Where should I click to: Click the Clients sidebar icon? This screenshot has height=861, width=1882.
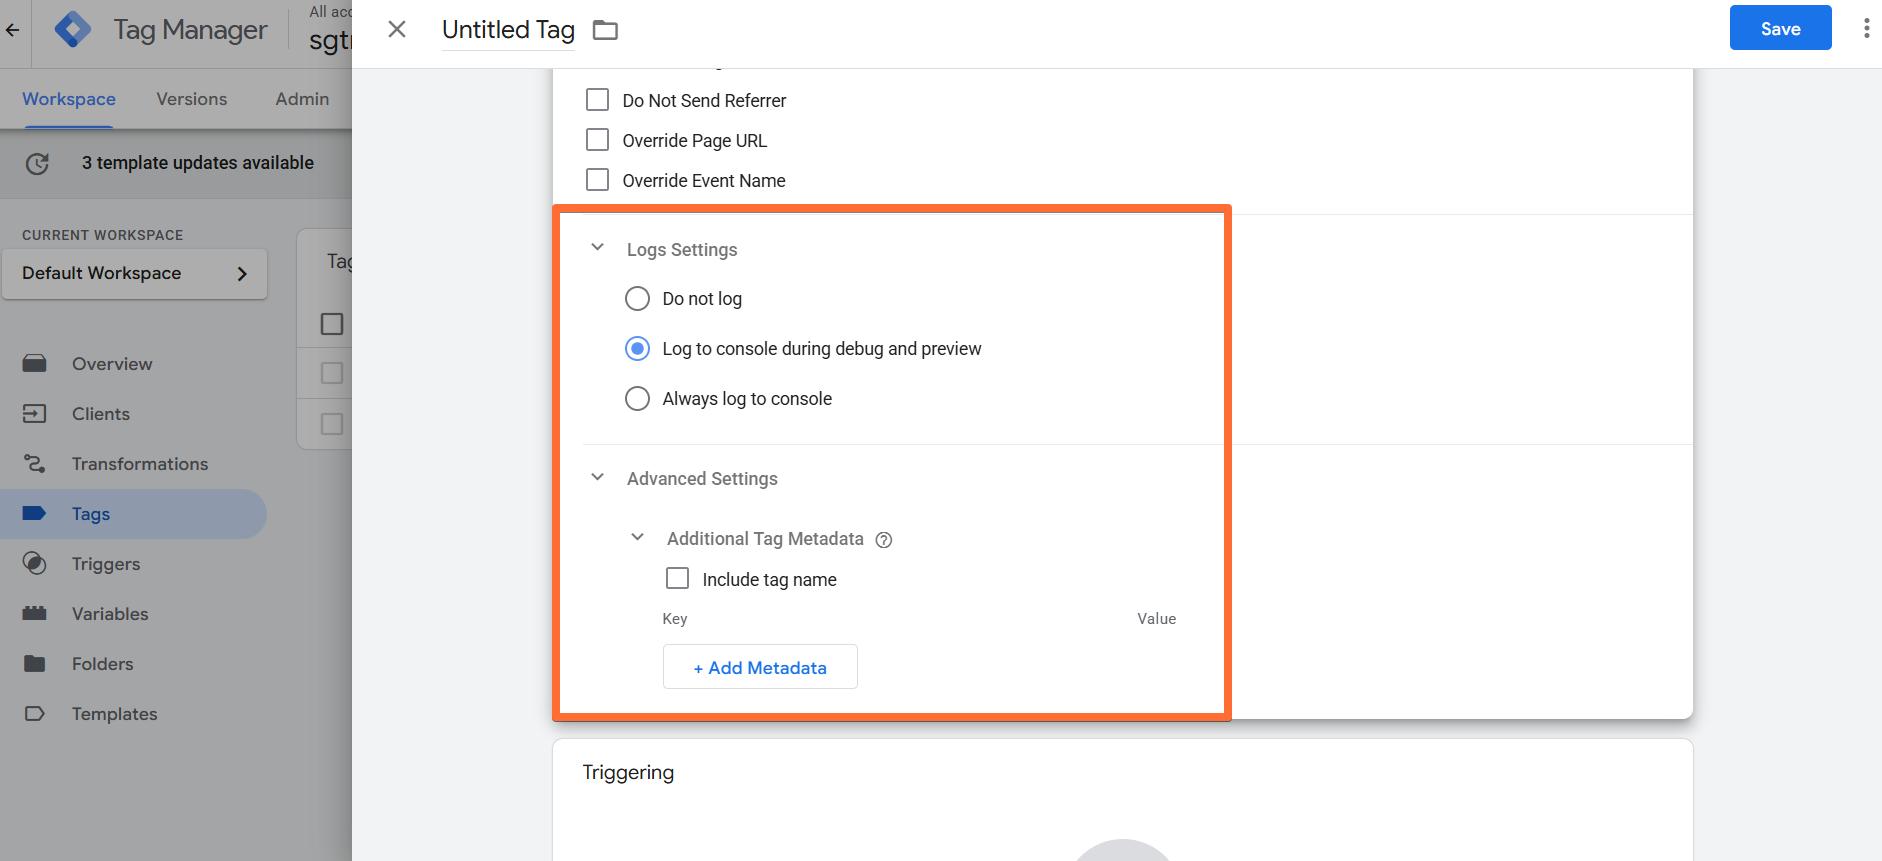tap(35, 414)
